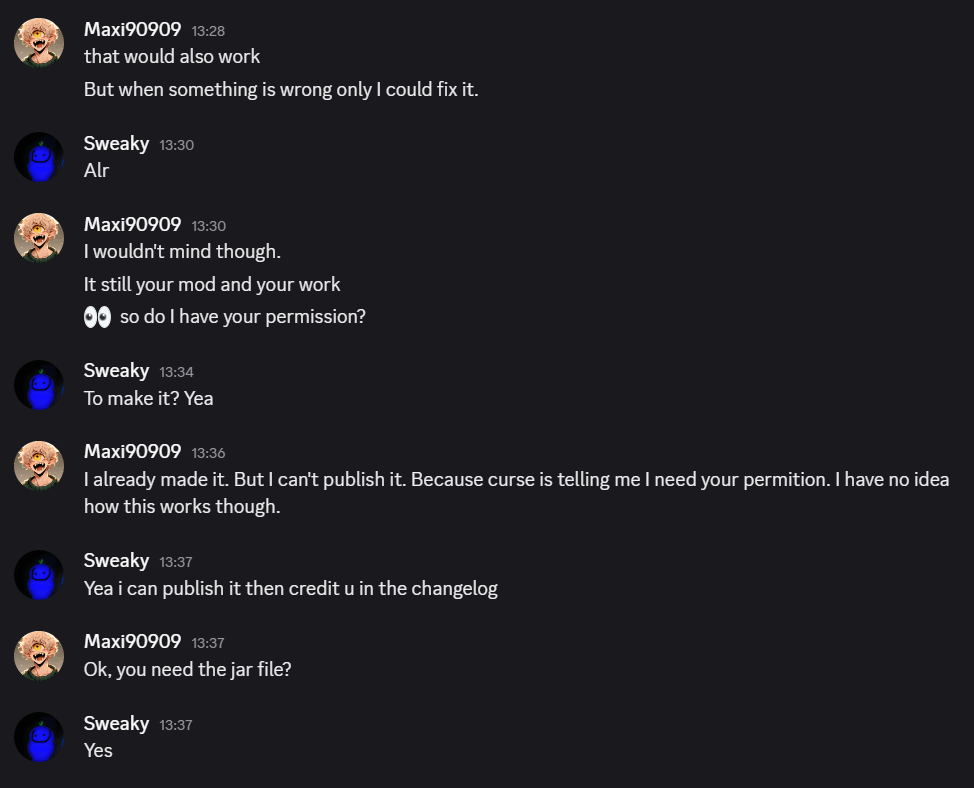Open Sweaky's avatar next to the final "Yes" reply
The width and height of the screenshot is (974, 788).
[39, 737]
